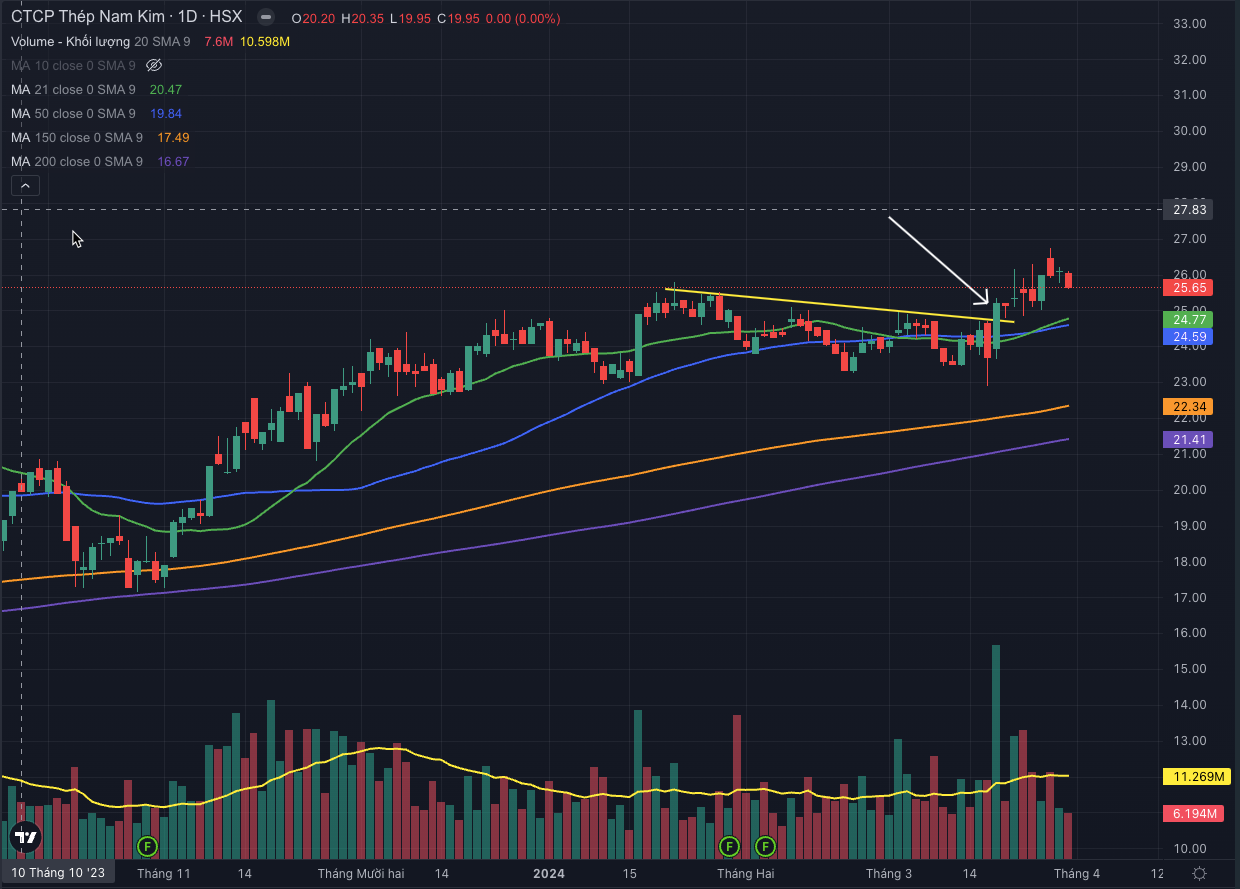Click the 30.00 tick on the price axis
Viewport: 1240px width, 889px height.
coord(1189,130)
